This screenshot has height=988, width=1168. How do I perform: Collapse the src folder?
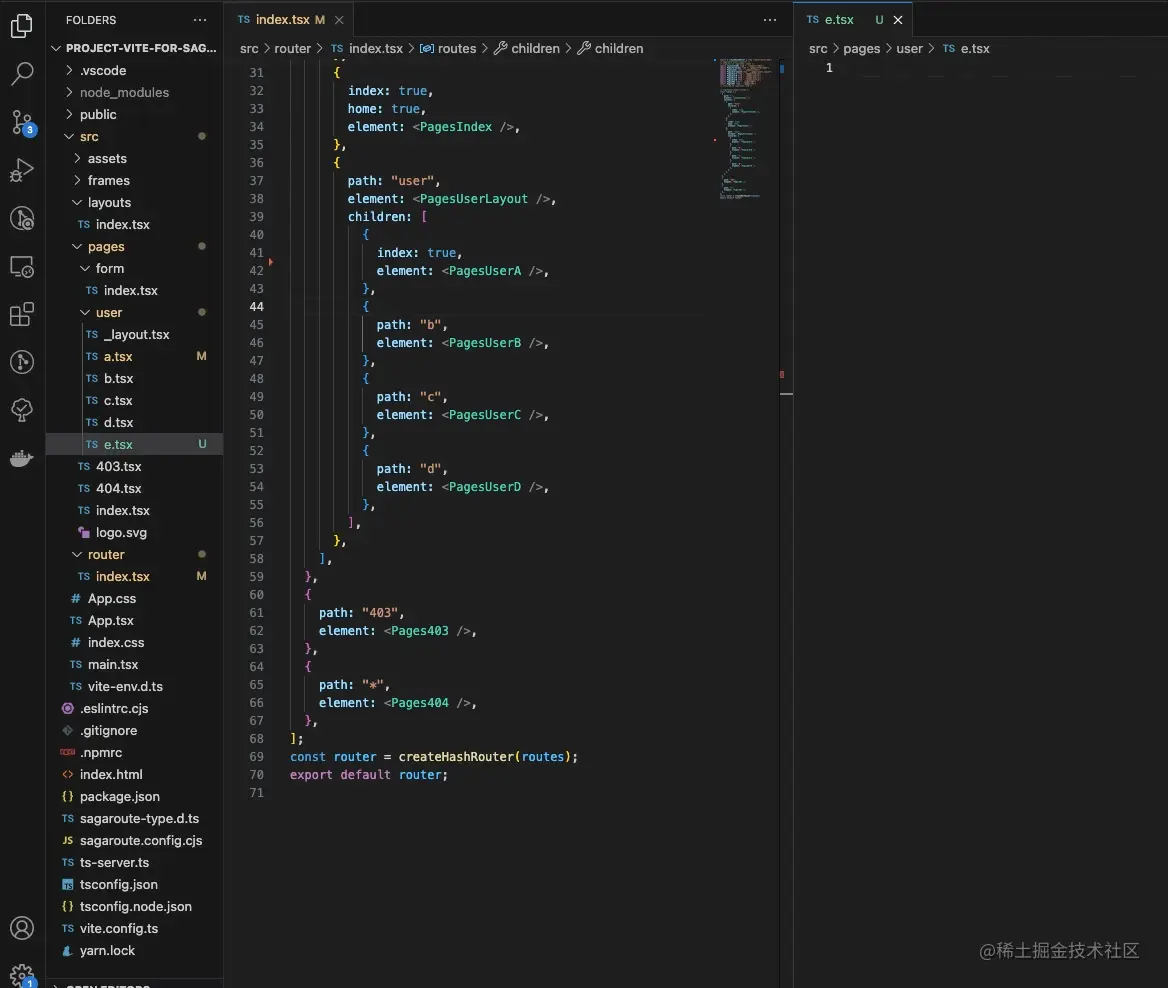(x=136, y=136)
